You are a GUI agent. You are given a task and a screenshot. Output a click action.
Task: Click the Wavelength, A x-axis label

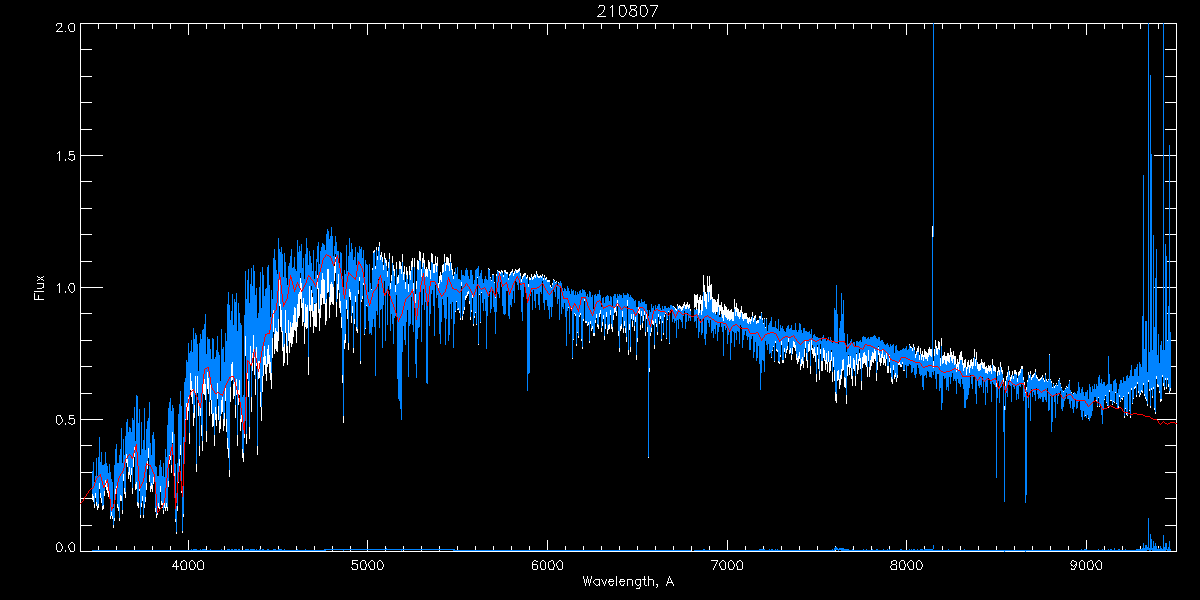coord(628,582)
